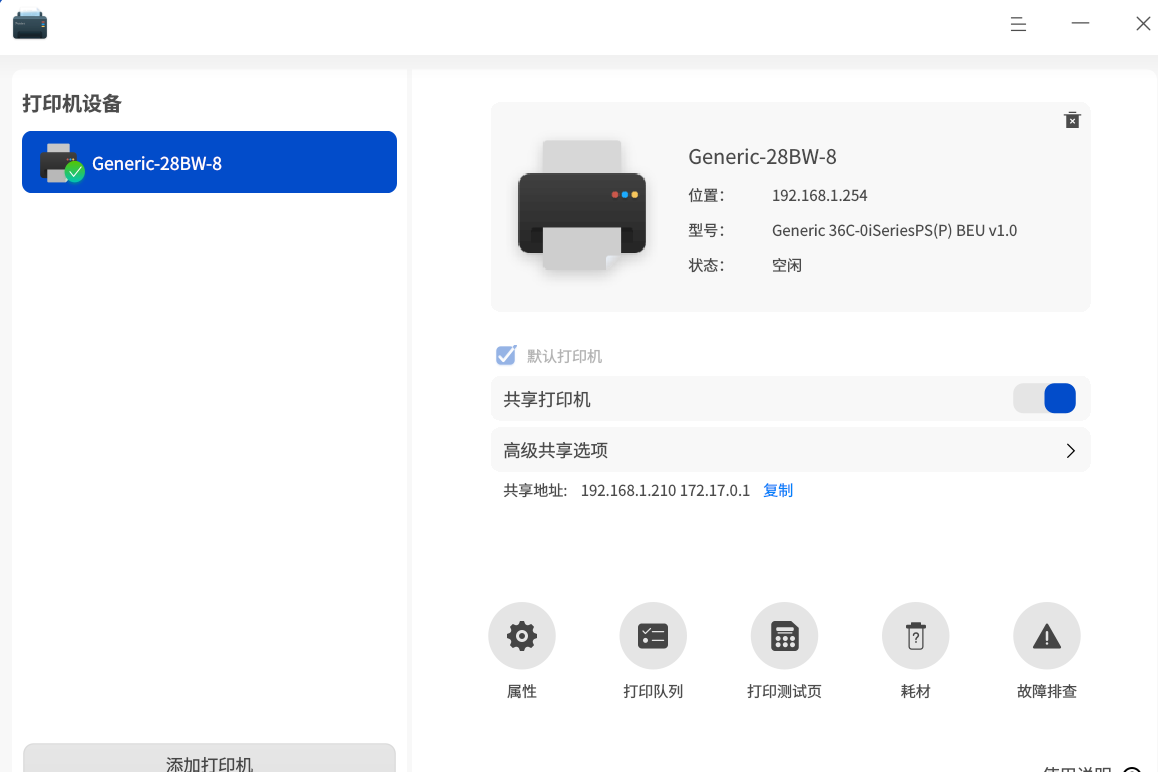Click the 打印测试页 test page icon

click(x=784, y=635)
